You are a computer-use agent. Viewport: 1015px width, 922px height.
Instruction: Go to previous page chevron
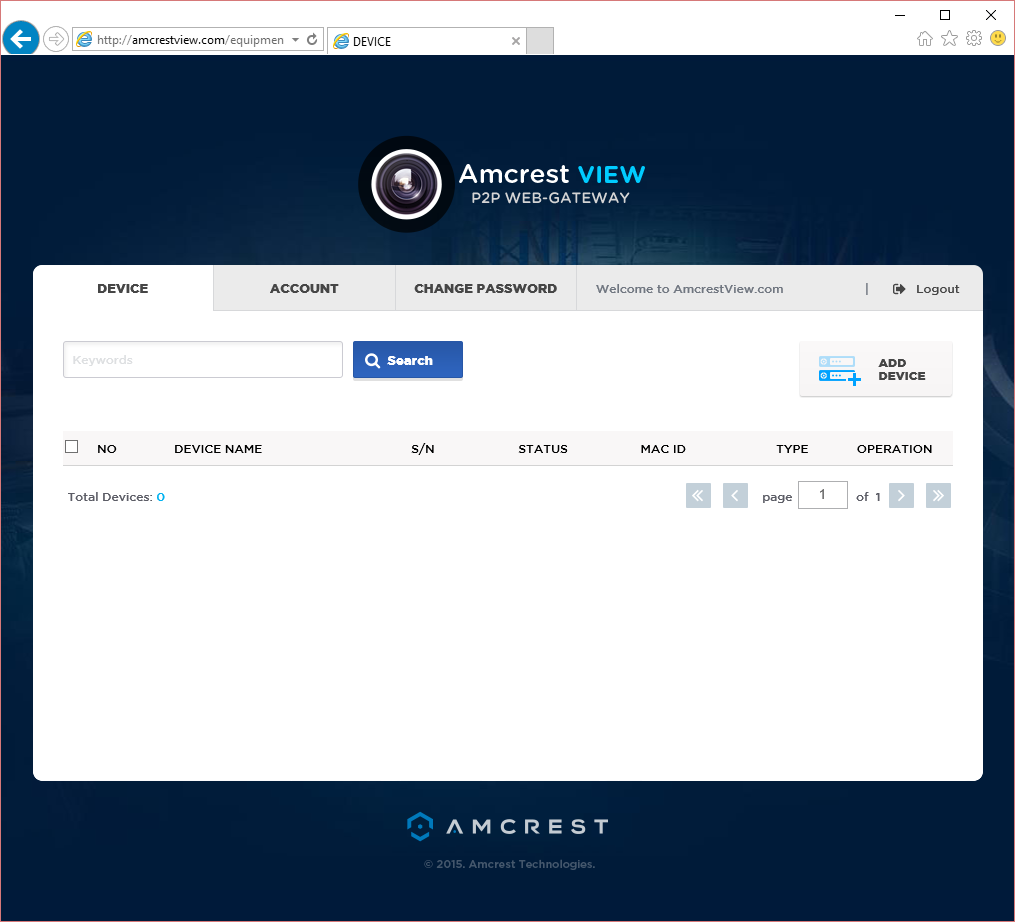(x=735, y=496)
